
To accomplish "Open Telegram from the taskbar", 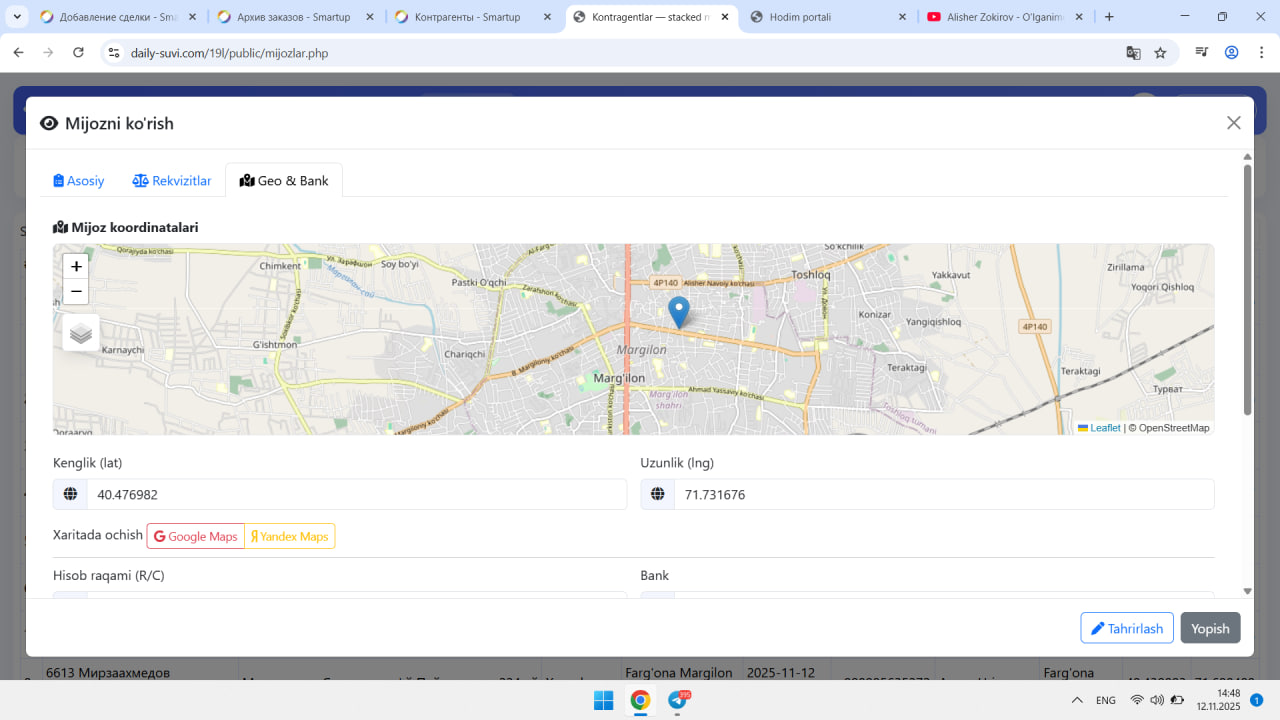I will (x=677, y=701).
